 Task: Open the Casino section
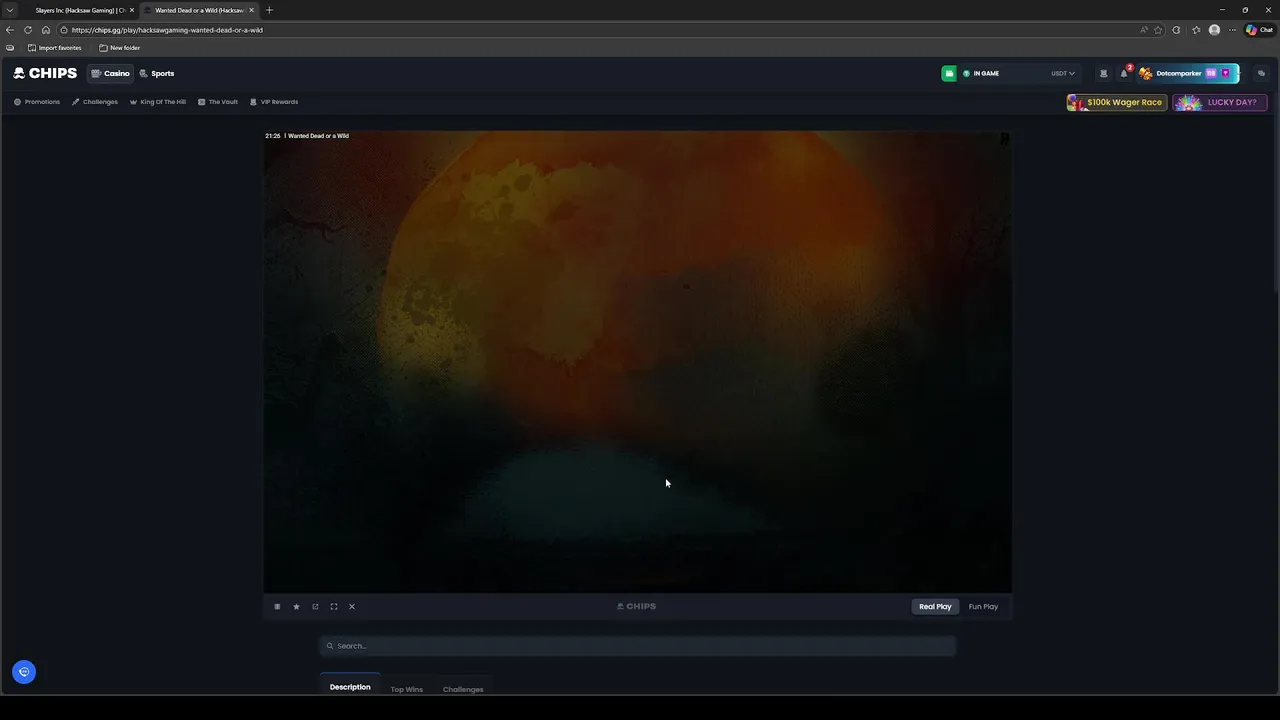point(110,73)
